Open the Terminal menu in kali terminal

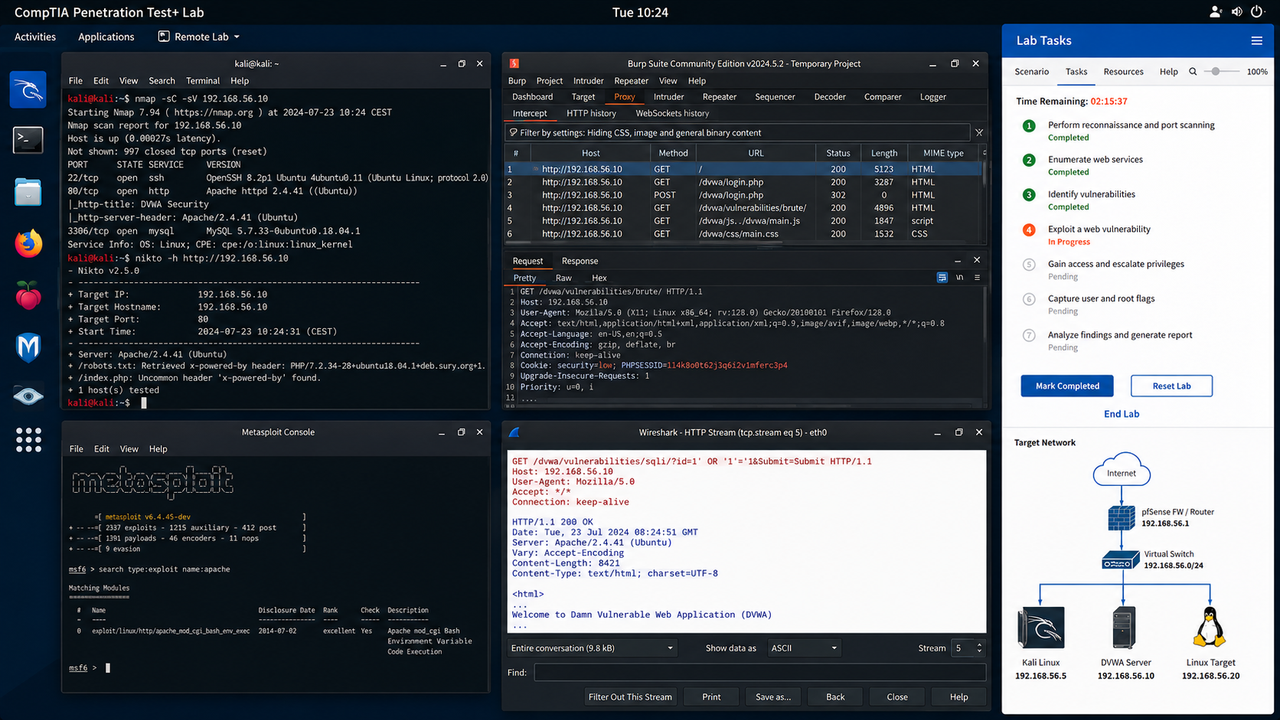pos(203,81)
